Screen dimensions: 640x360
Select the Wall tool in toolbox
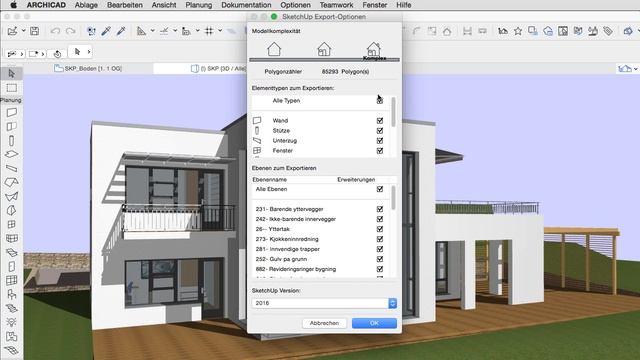11,112
